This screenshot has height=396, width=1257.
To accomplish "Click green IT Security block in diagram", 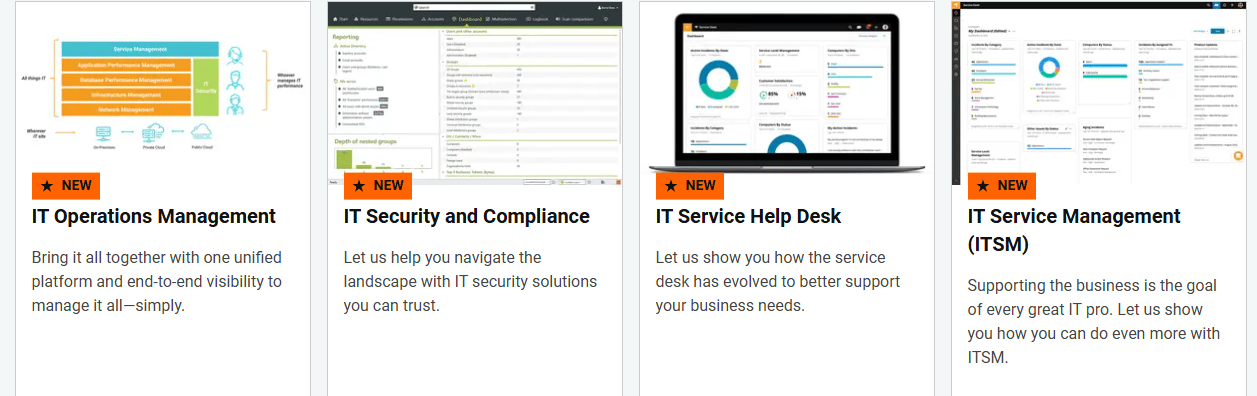I will [x=205, y=85].
